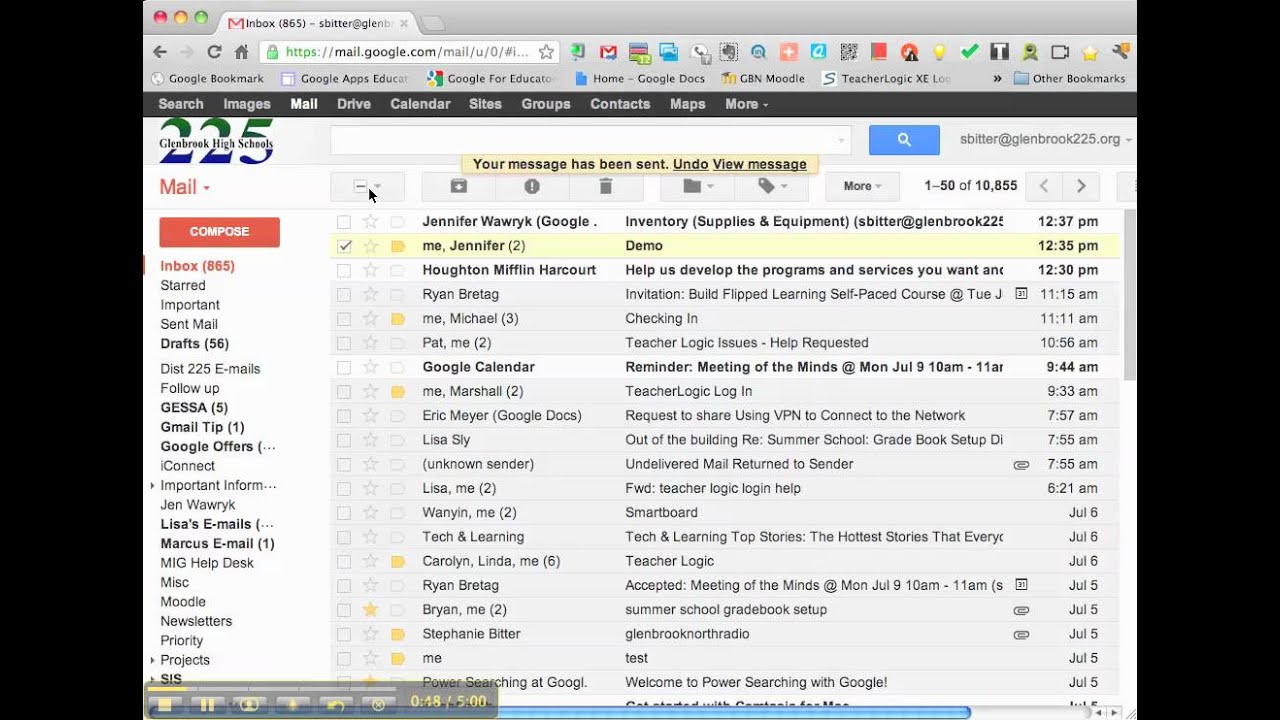
Task: Click the Gmail search input field
Action: click(x=591, y=140)
